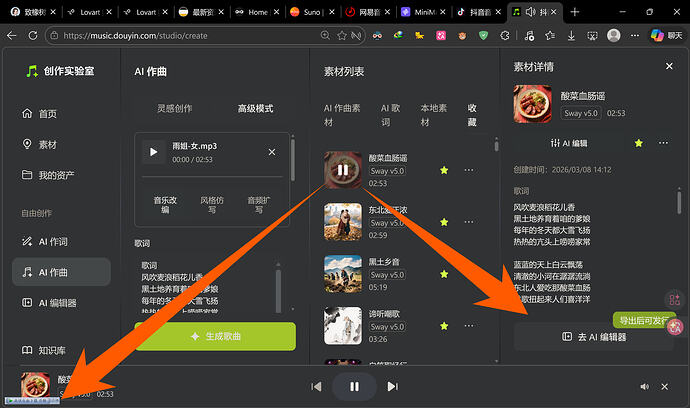The height and width of the screenshot is (408, 690).
Task: Select the 音频扩写 option
Action: pos(259,205)
